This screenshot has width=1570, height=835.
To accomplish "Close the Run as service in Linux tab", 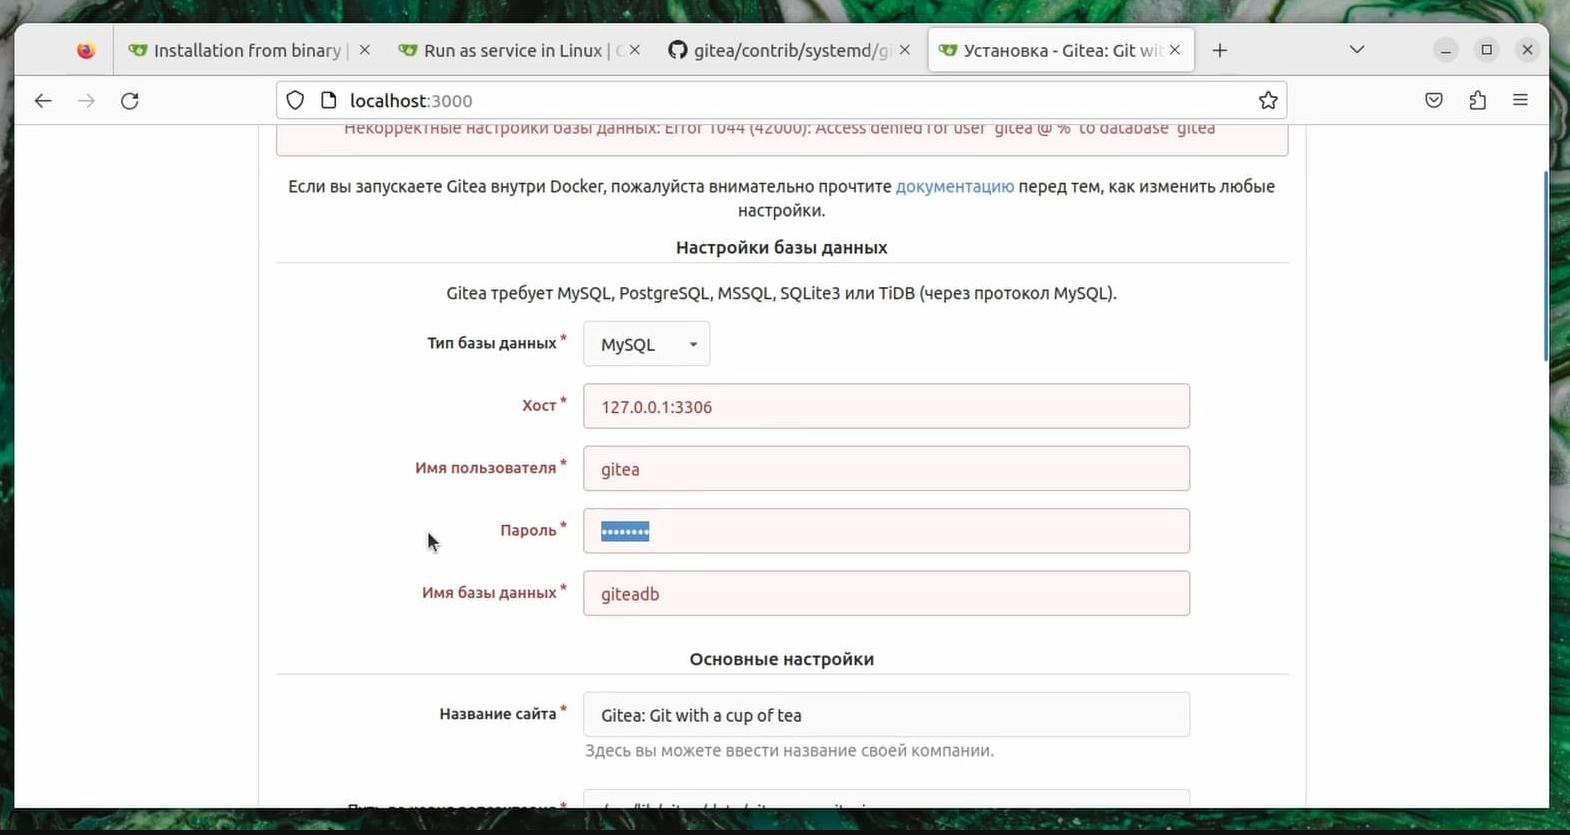I will click(x=635, y=50).
